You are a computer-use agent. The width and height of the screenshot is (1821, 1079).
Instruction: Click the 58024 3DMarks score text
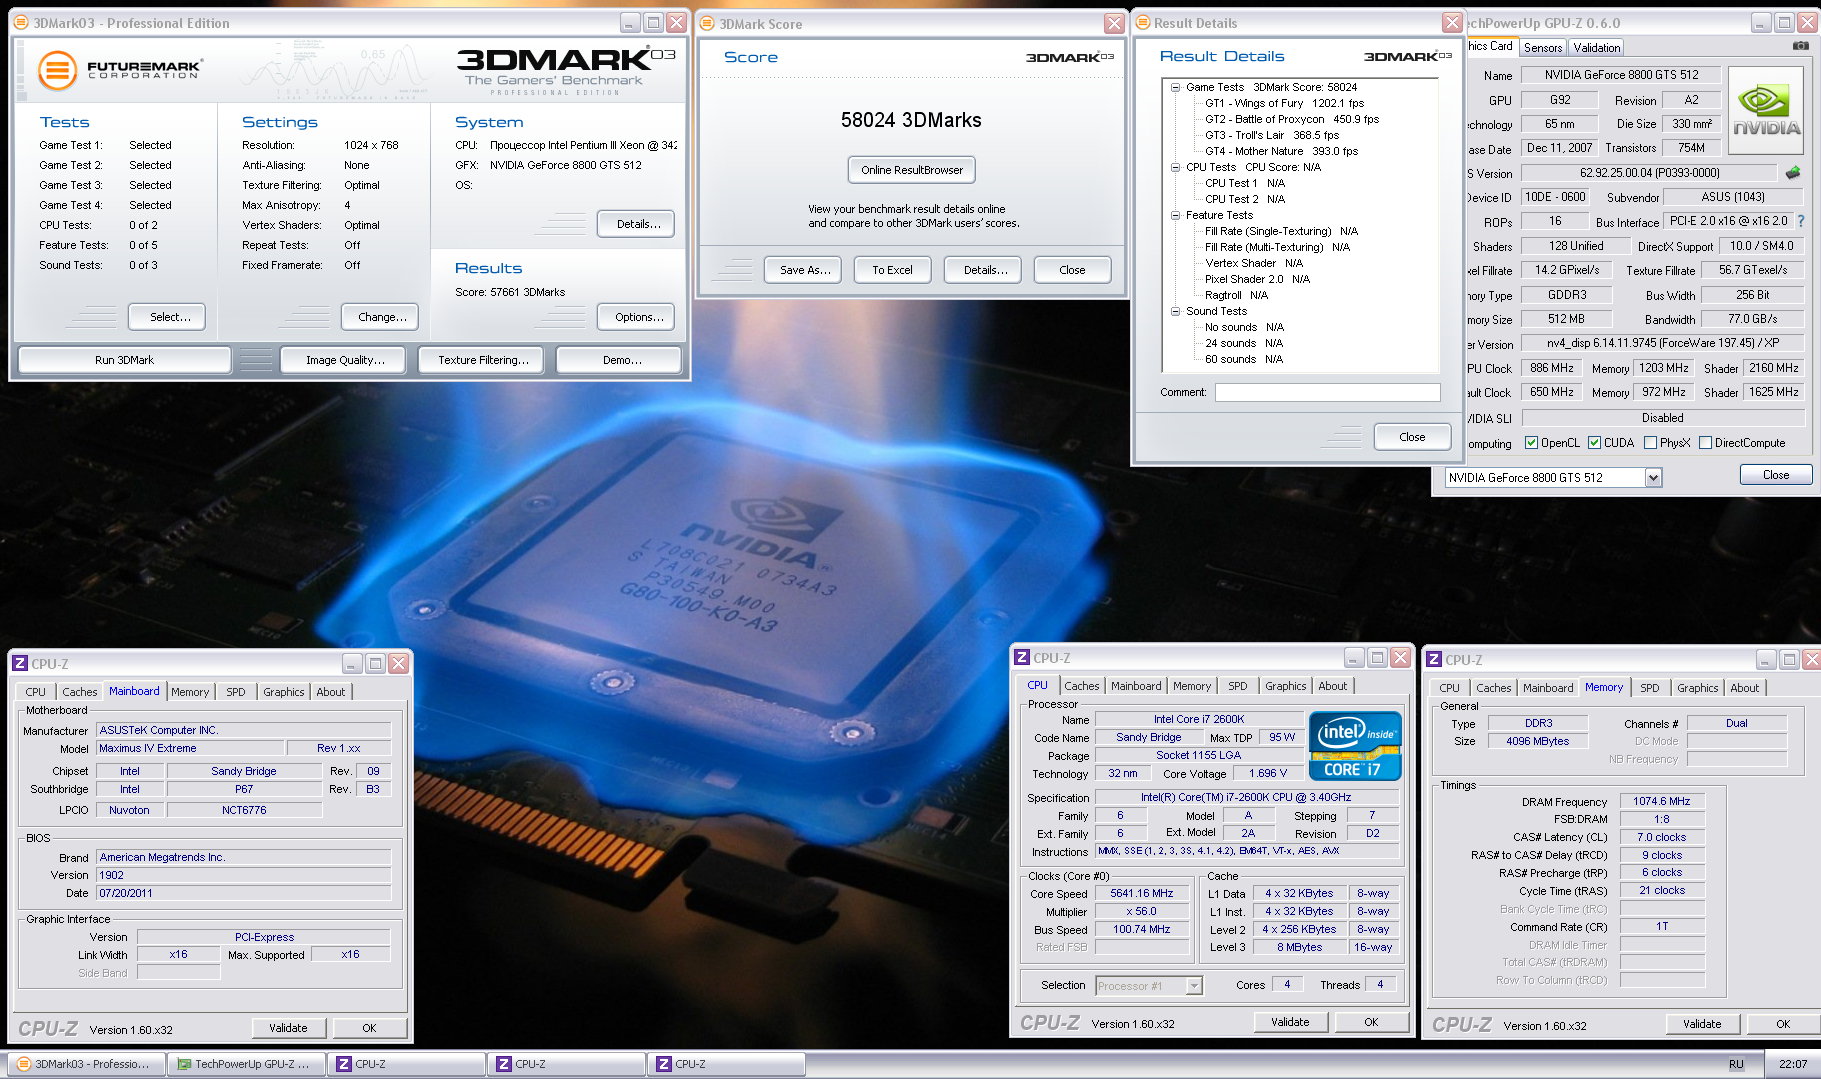(x=911, y=120)
